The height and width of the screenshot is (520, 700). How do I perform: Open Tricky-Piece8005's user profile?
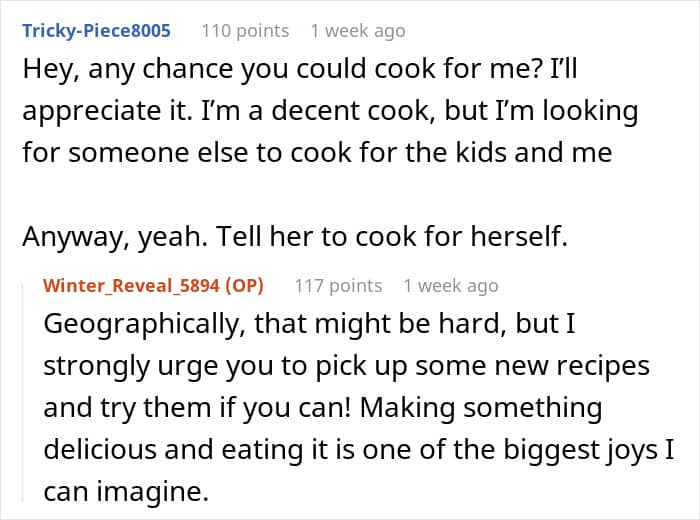(96, 30)
